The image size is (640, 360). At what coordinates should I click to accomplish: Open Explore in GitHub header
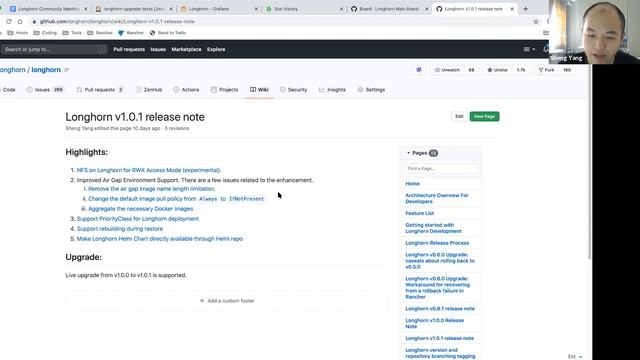pos(216,49)
